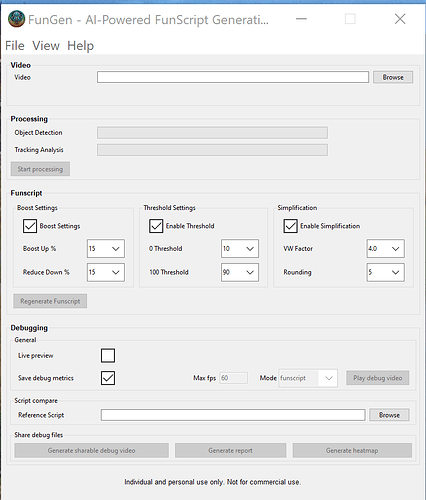This screenshot has width=426, height=500.
Task: Open the Mode funscript dropdown
Action: point(308,378)
